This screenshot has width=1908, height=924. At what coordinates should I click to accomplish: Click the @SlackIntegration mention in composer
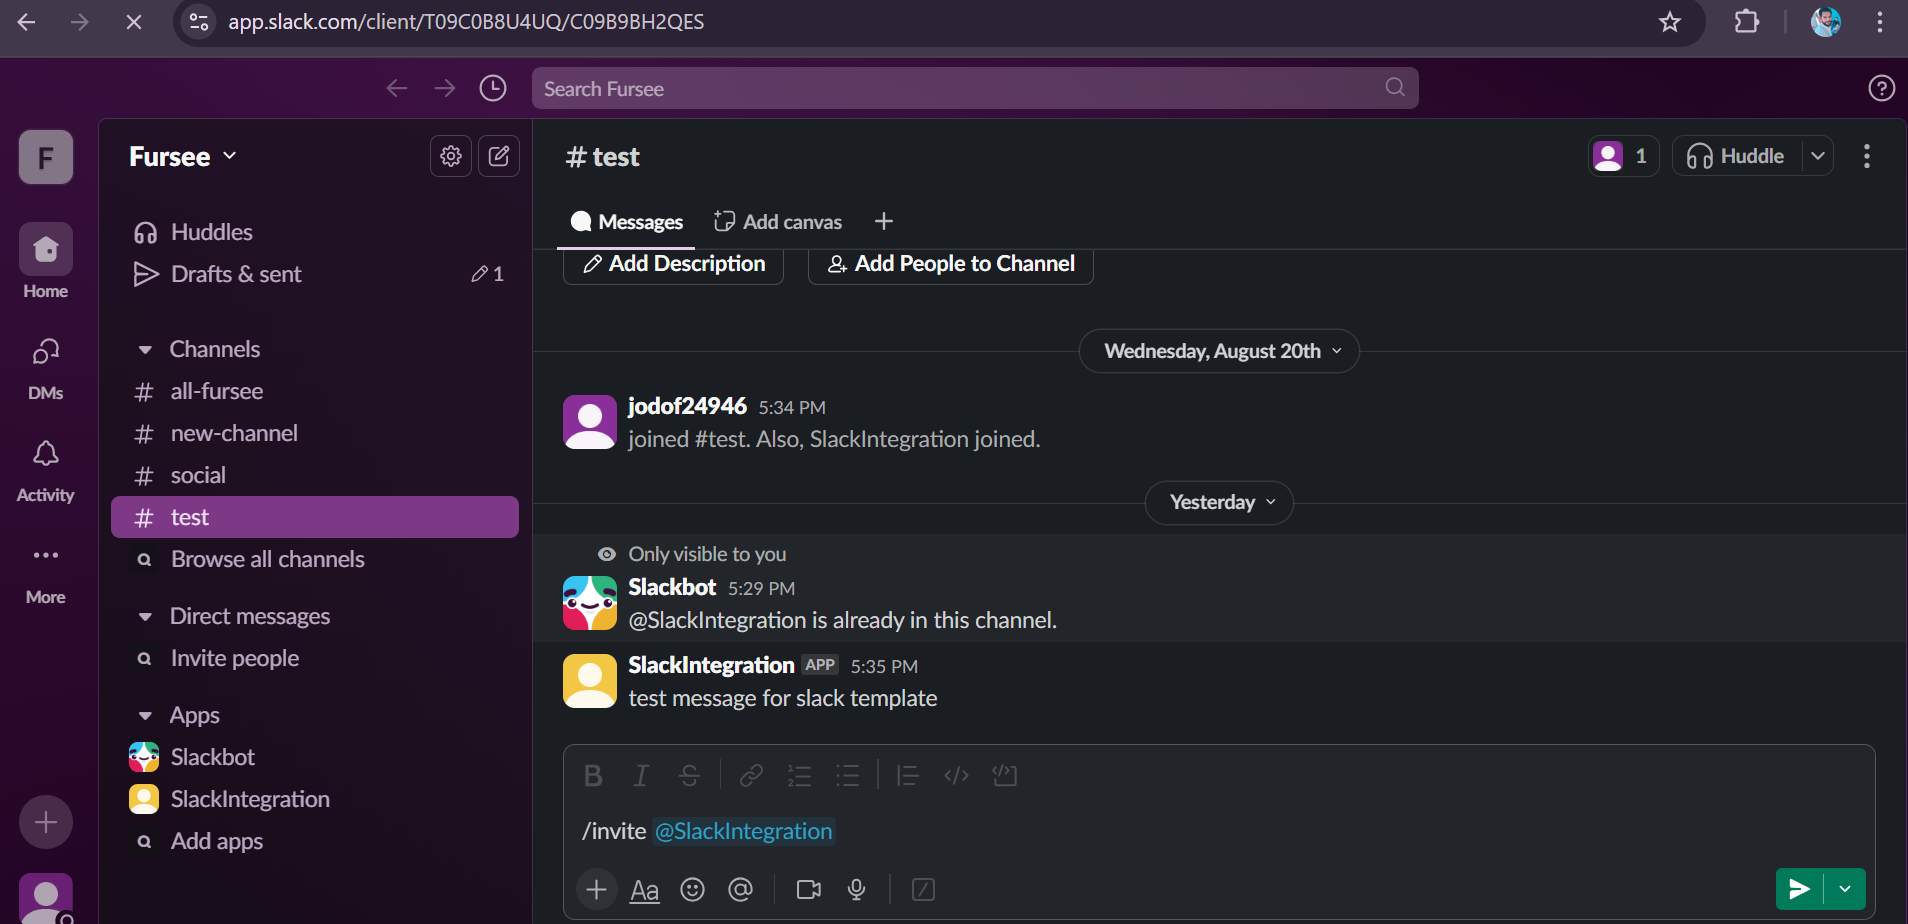[x=744, y=831]
